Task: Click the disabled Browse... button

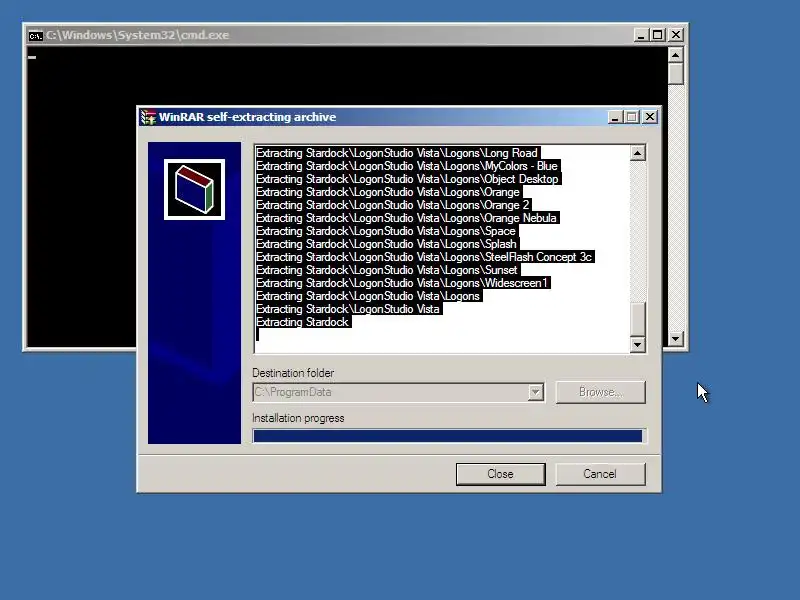Action: (601, 392)
